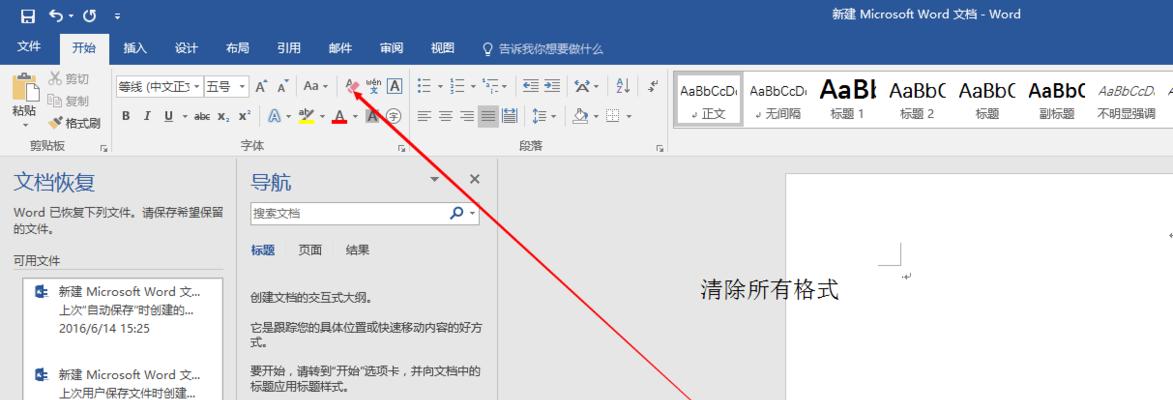Click the Format Painter (格式刷) button
The image size is (1173, 400).
74,123
